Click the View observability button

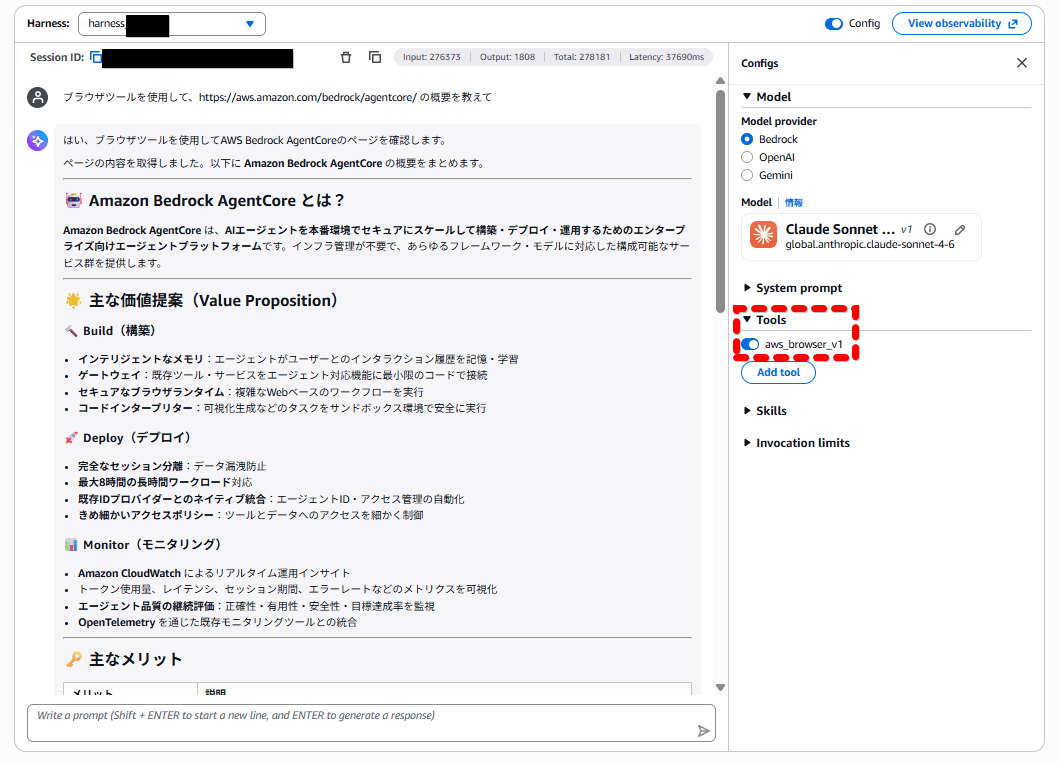(961, 24)
